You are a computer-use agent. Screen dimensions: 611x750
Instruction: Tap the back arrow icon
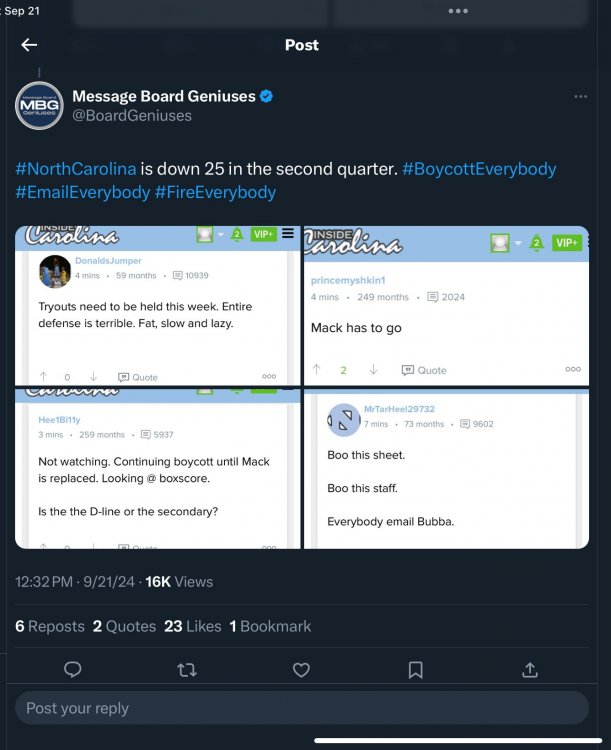(29, 45)
